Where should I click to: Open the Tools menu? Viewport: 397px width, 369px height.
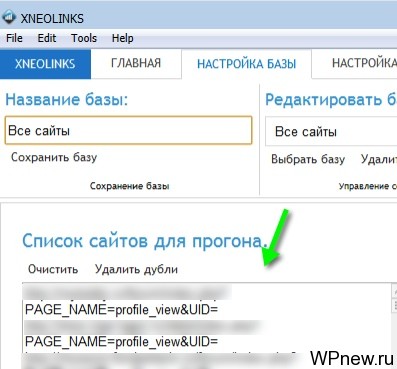pos(84,38)
